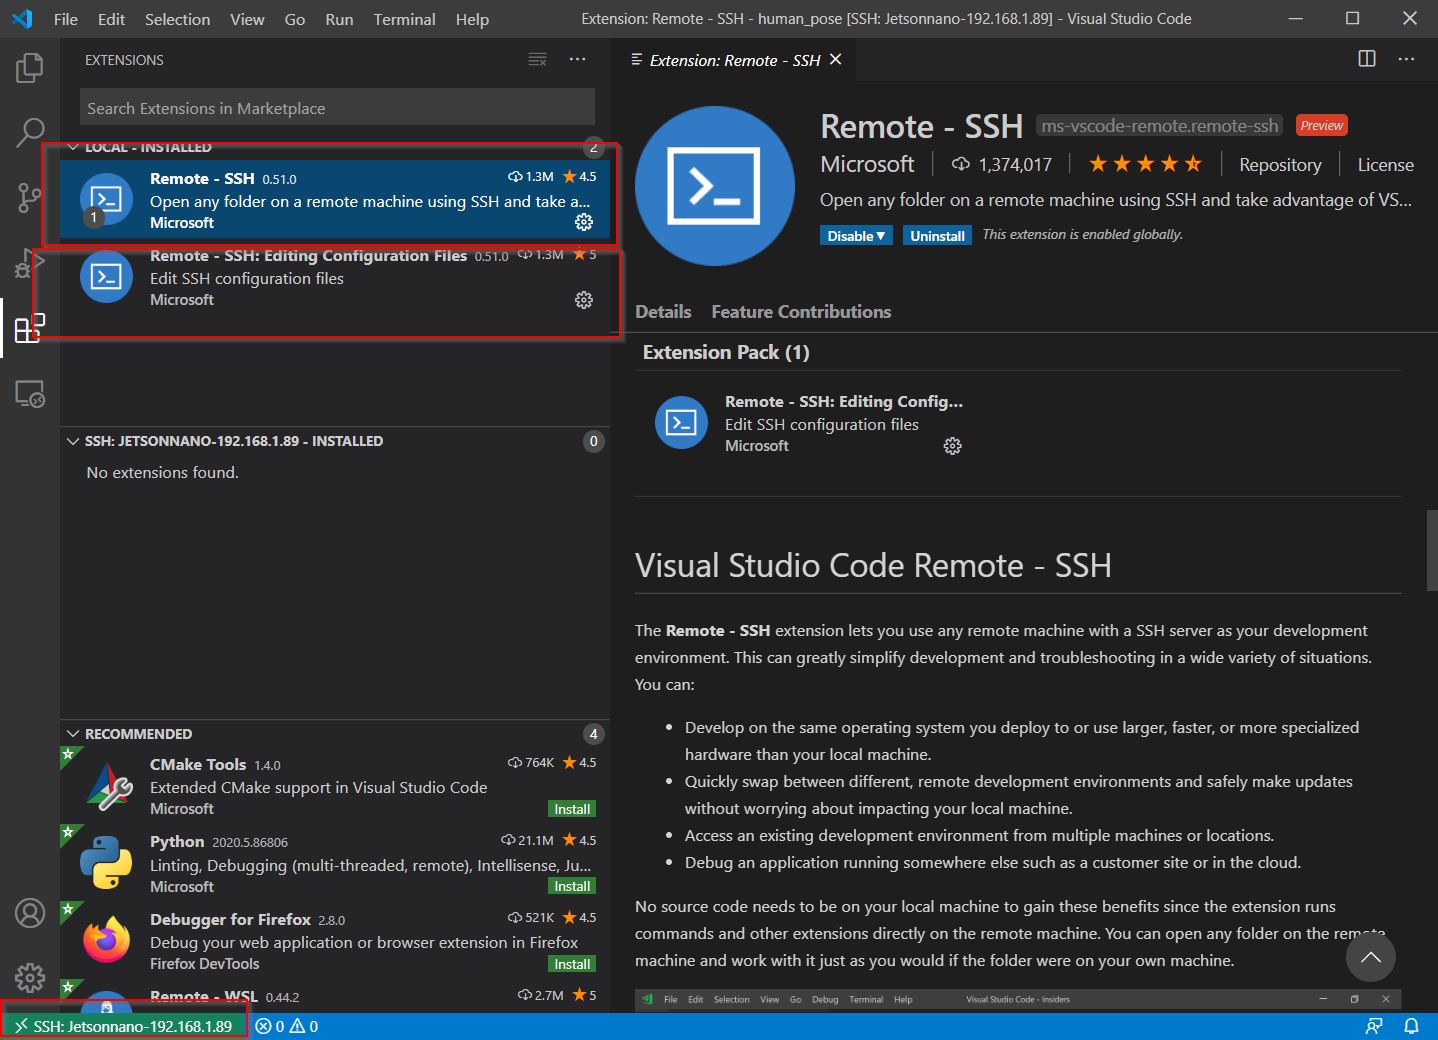
Task: Open the Disable dropdown button
Action: (x=856, y=235)
